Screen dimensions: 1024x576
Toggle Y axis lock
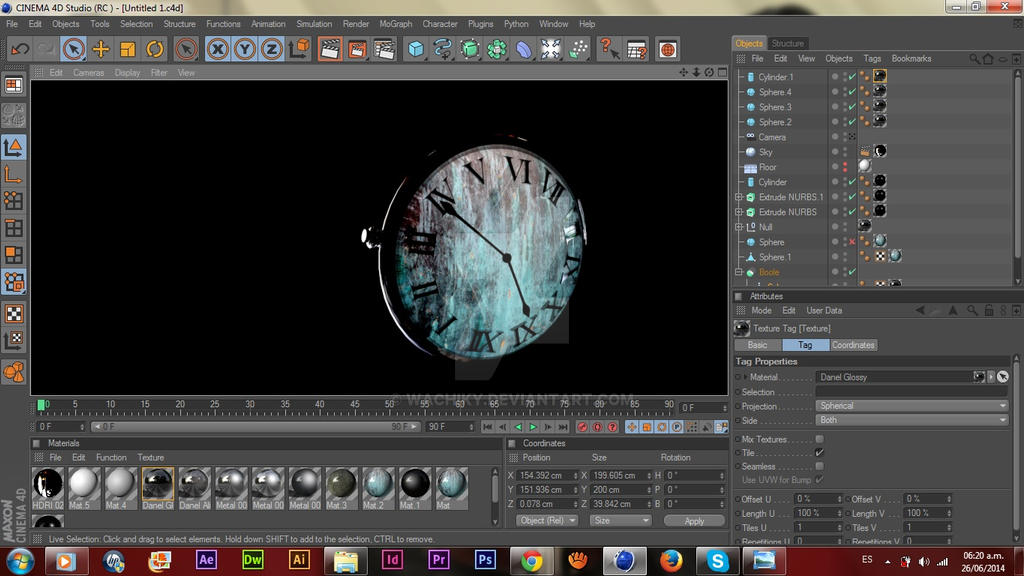click(x=244, y=49)
